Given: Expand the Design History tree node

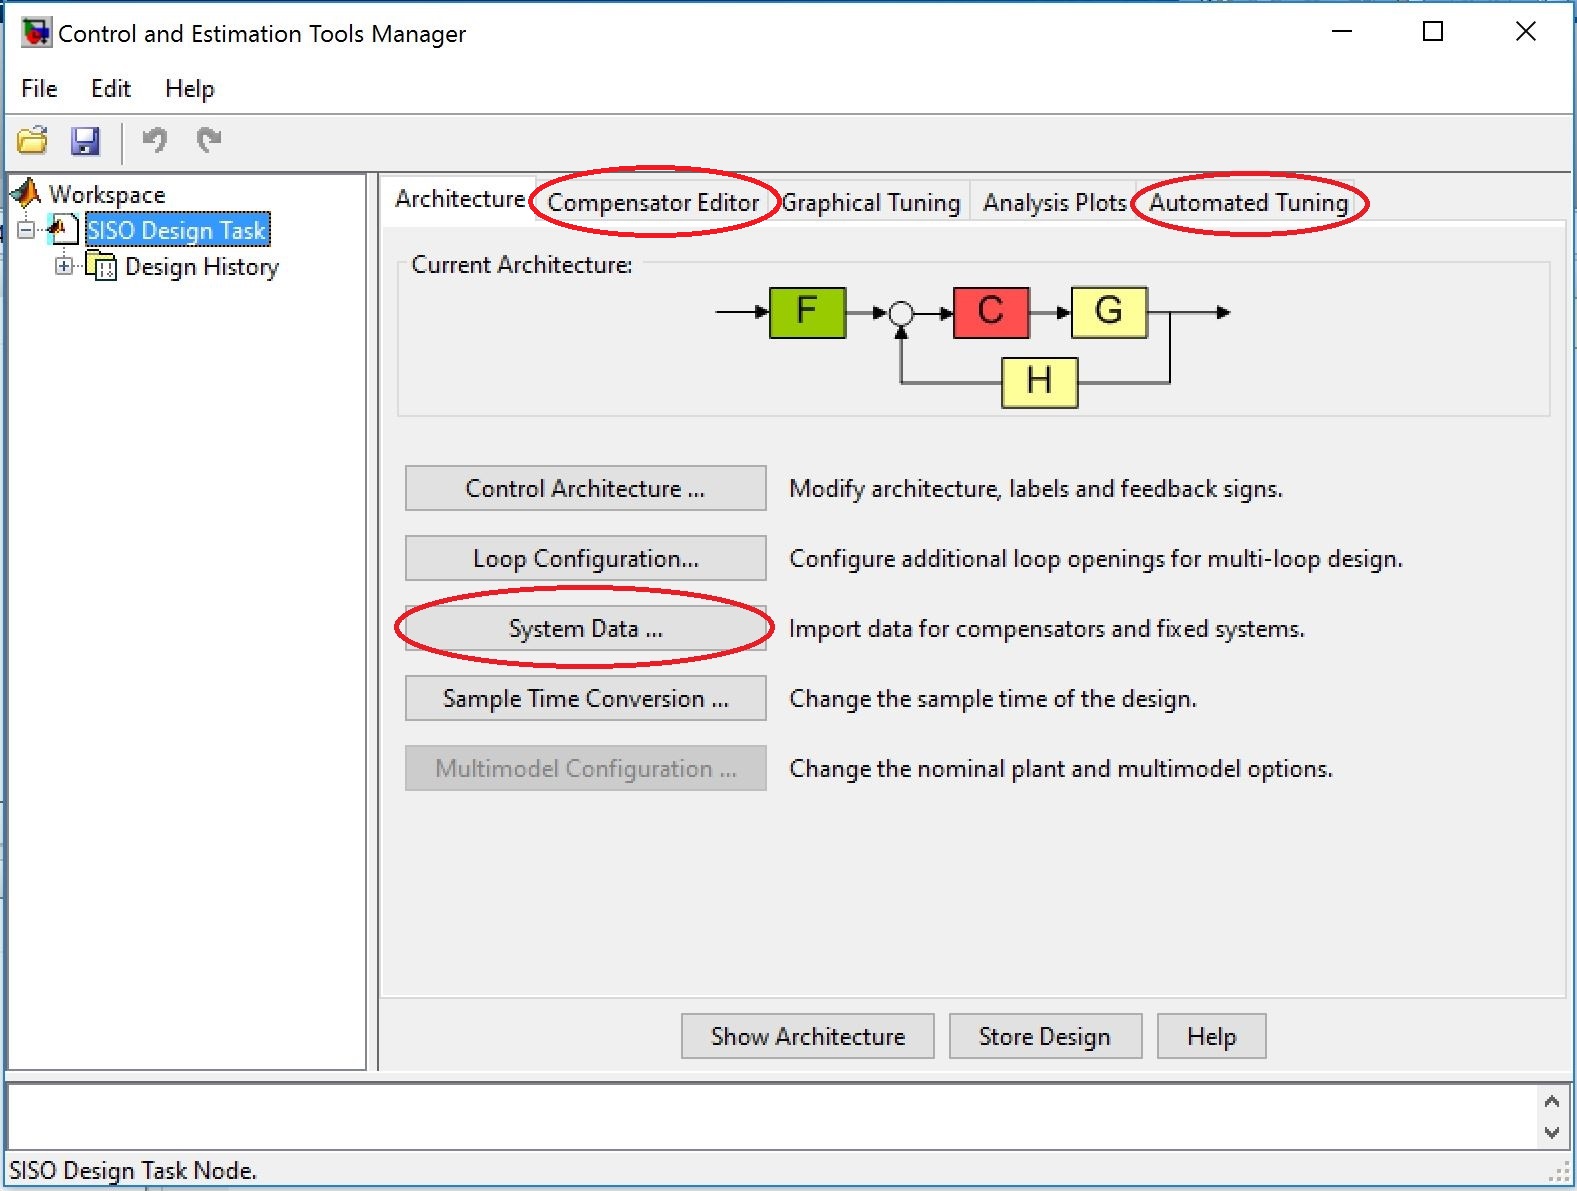Looking at the screenshot, I should 64,266.
